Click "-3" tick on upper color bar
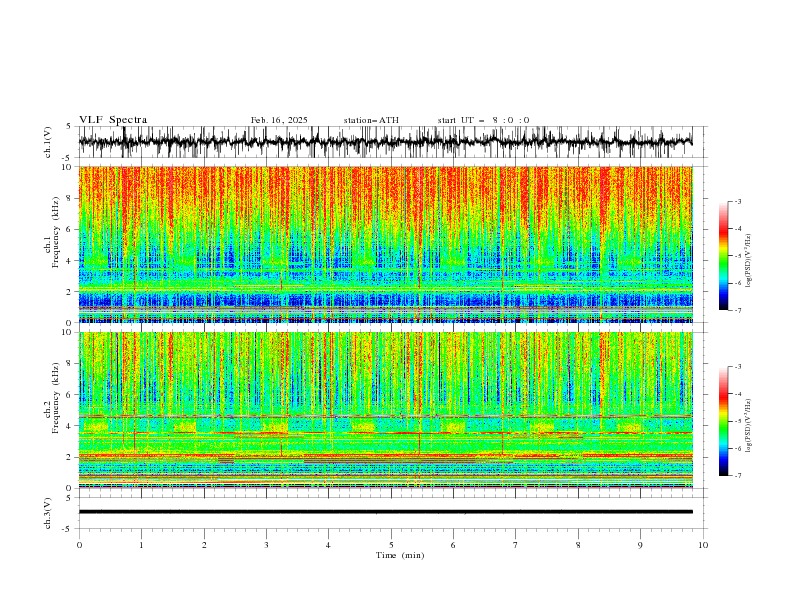Viewport: 792px width, 612px height. [x=738, y=201]
